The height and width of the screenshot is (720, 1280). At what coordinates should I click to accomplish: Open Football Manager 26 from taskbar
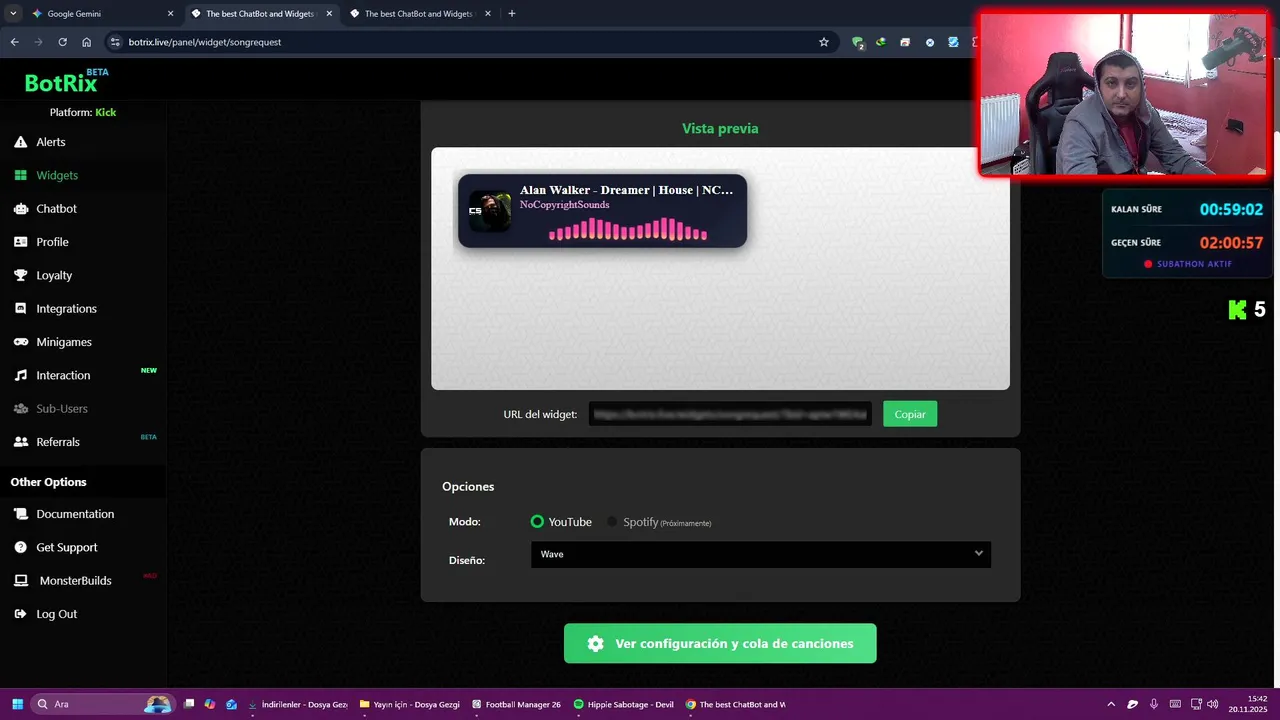point(516,704)
